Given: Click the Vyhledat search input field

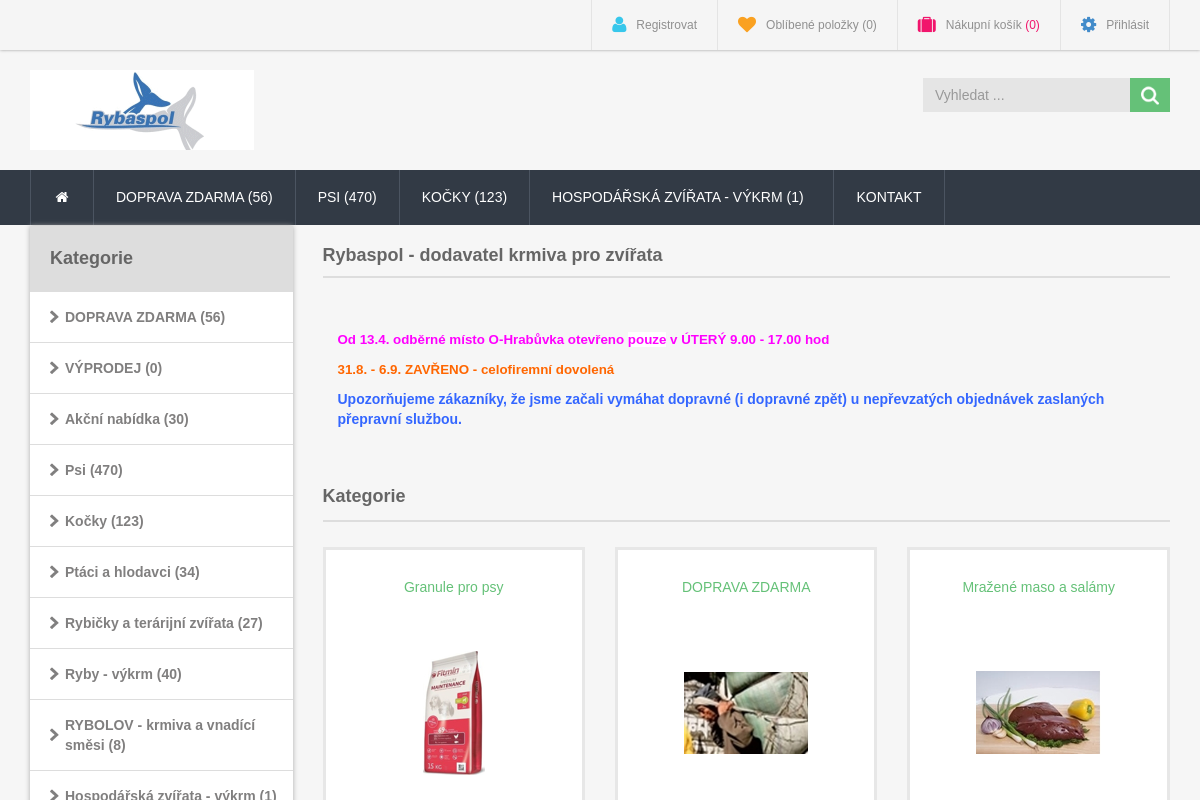Looking at the screenshot, I should [1026, 95].
